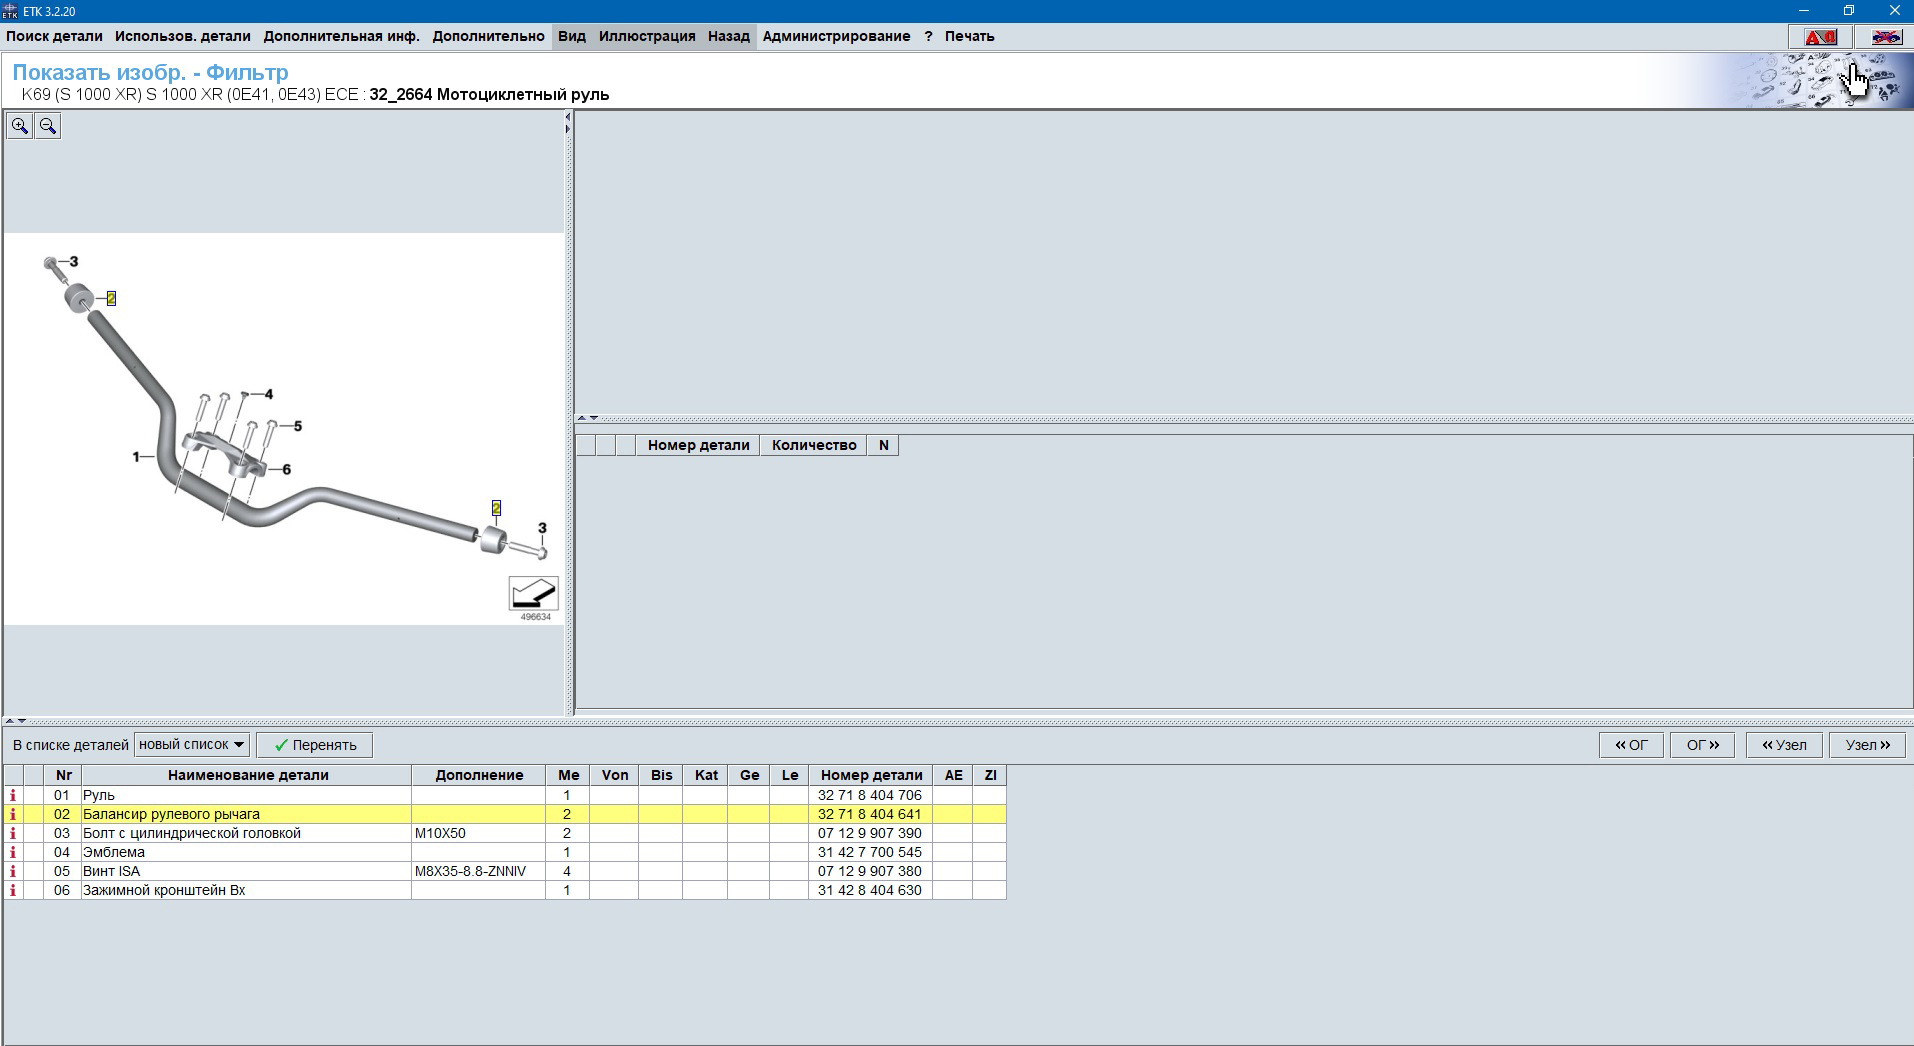Click the « ОГ previous group button
The height and width of the screenshot is (1046, 1914).
(1631, 745)
